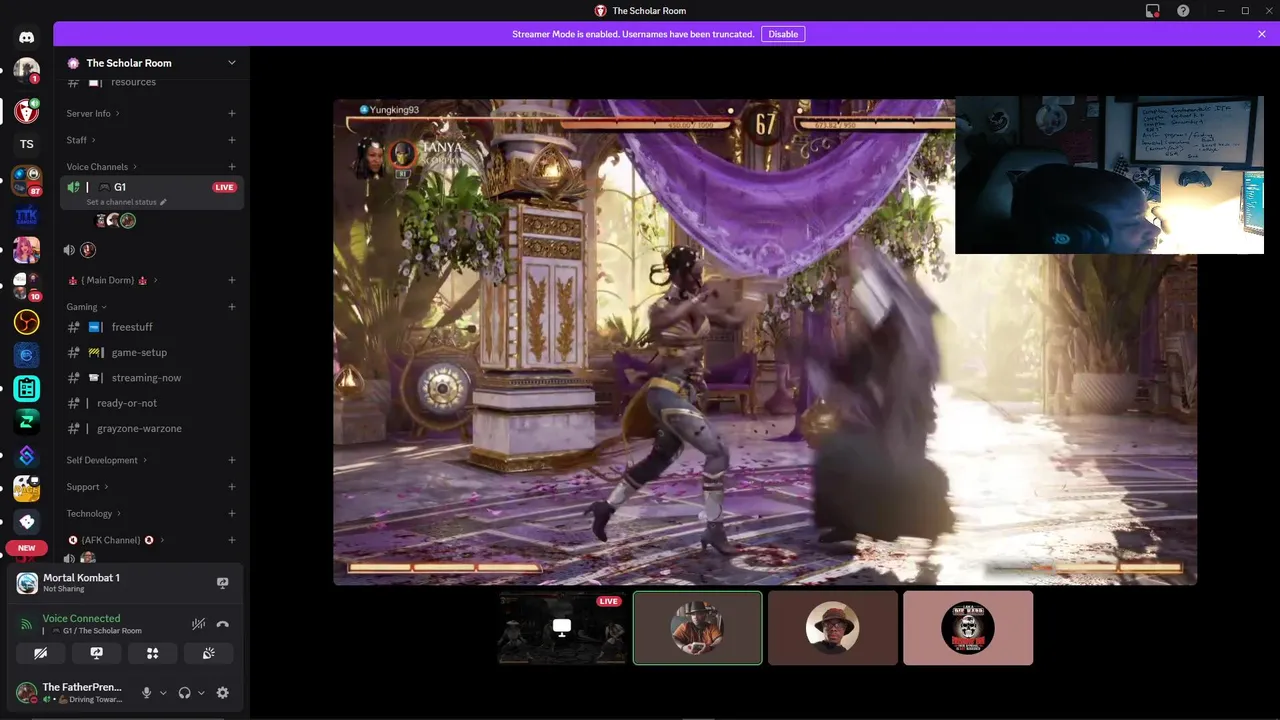Open the Activities launcher button
1280x720 pixels.
pos(153,653)
